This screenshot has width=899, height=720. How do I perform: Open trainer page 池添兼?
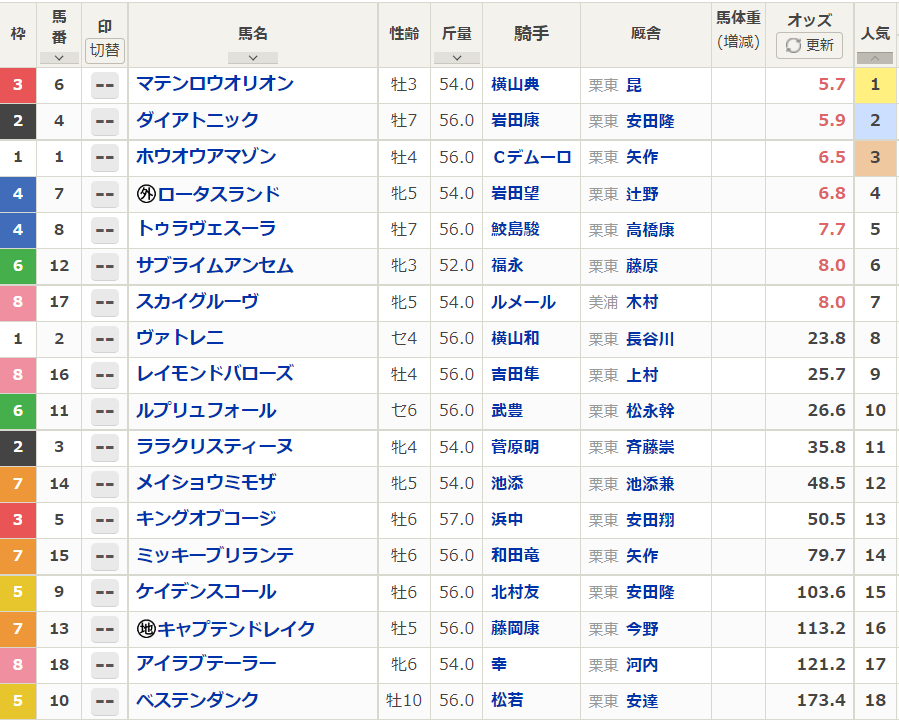(650, 484)
